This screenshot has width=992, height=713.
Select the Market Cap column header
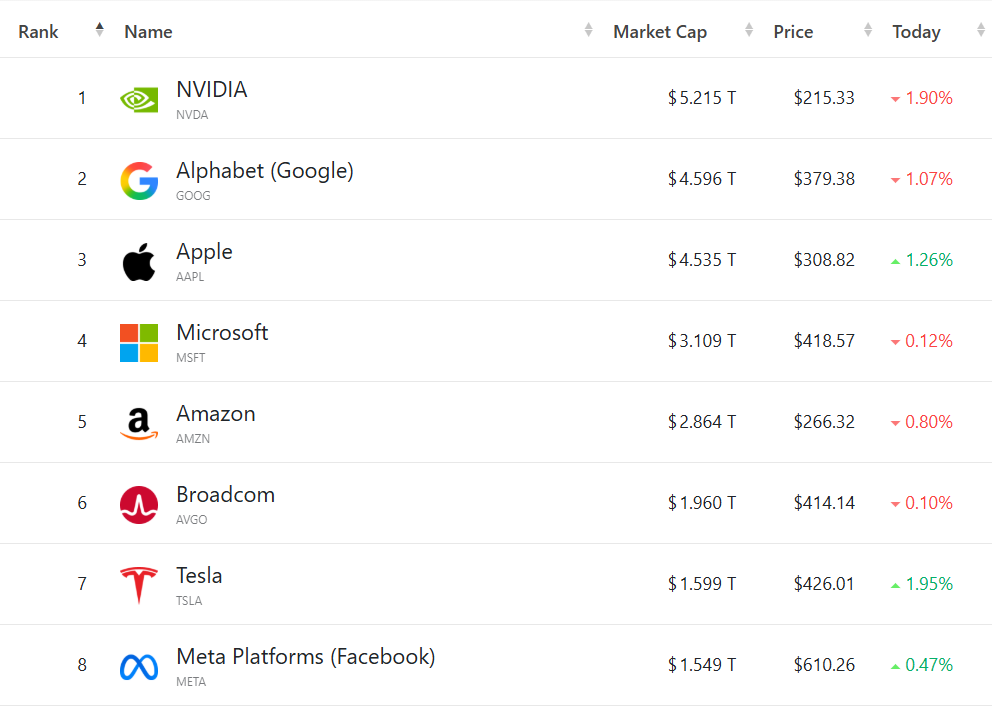(x=660, y=32)
